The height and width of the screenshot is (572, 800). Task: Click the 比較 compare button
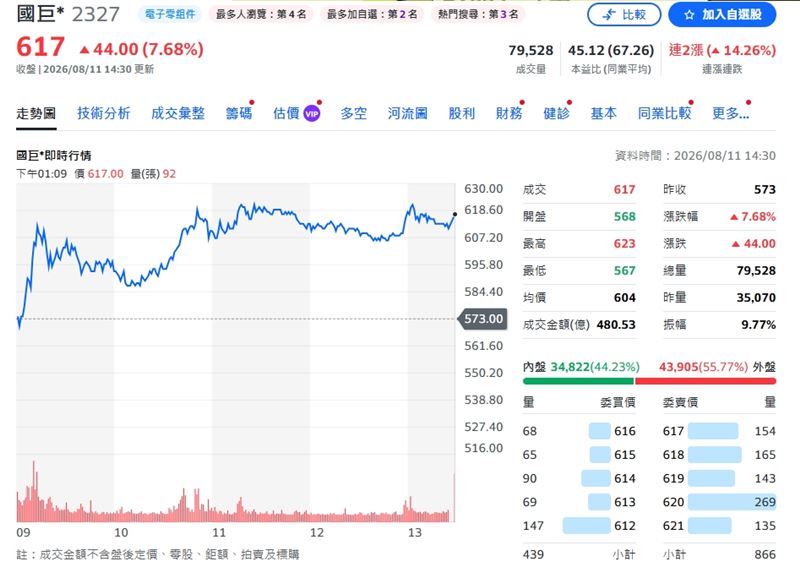pyautogui.click(x=624, y=15)
